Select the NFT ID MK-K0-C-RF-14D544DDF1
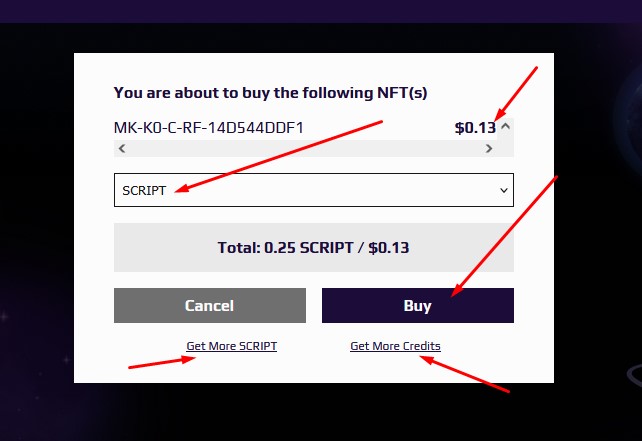 [208, 128]
